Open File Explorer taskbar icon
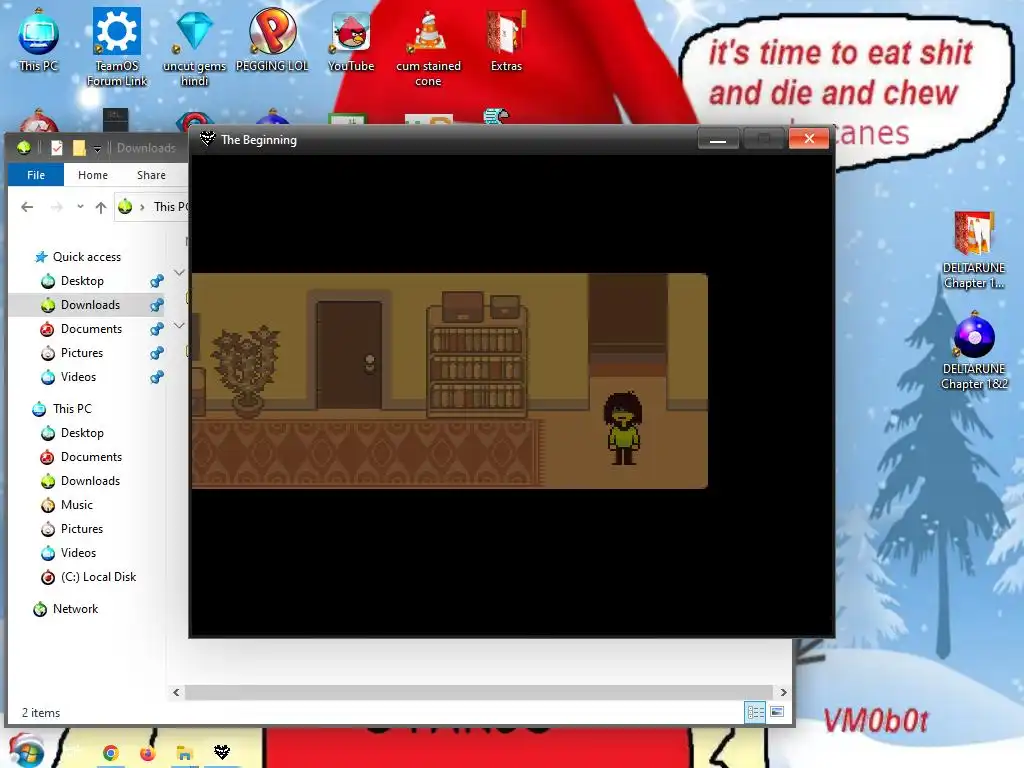Screen dimensions: 1024x768 (x=185, y=753)
